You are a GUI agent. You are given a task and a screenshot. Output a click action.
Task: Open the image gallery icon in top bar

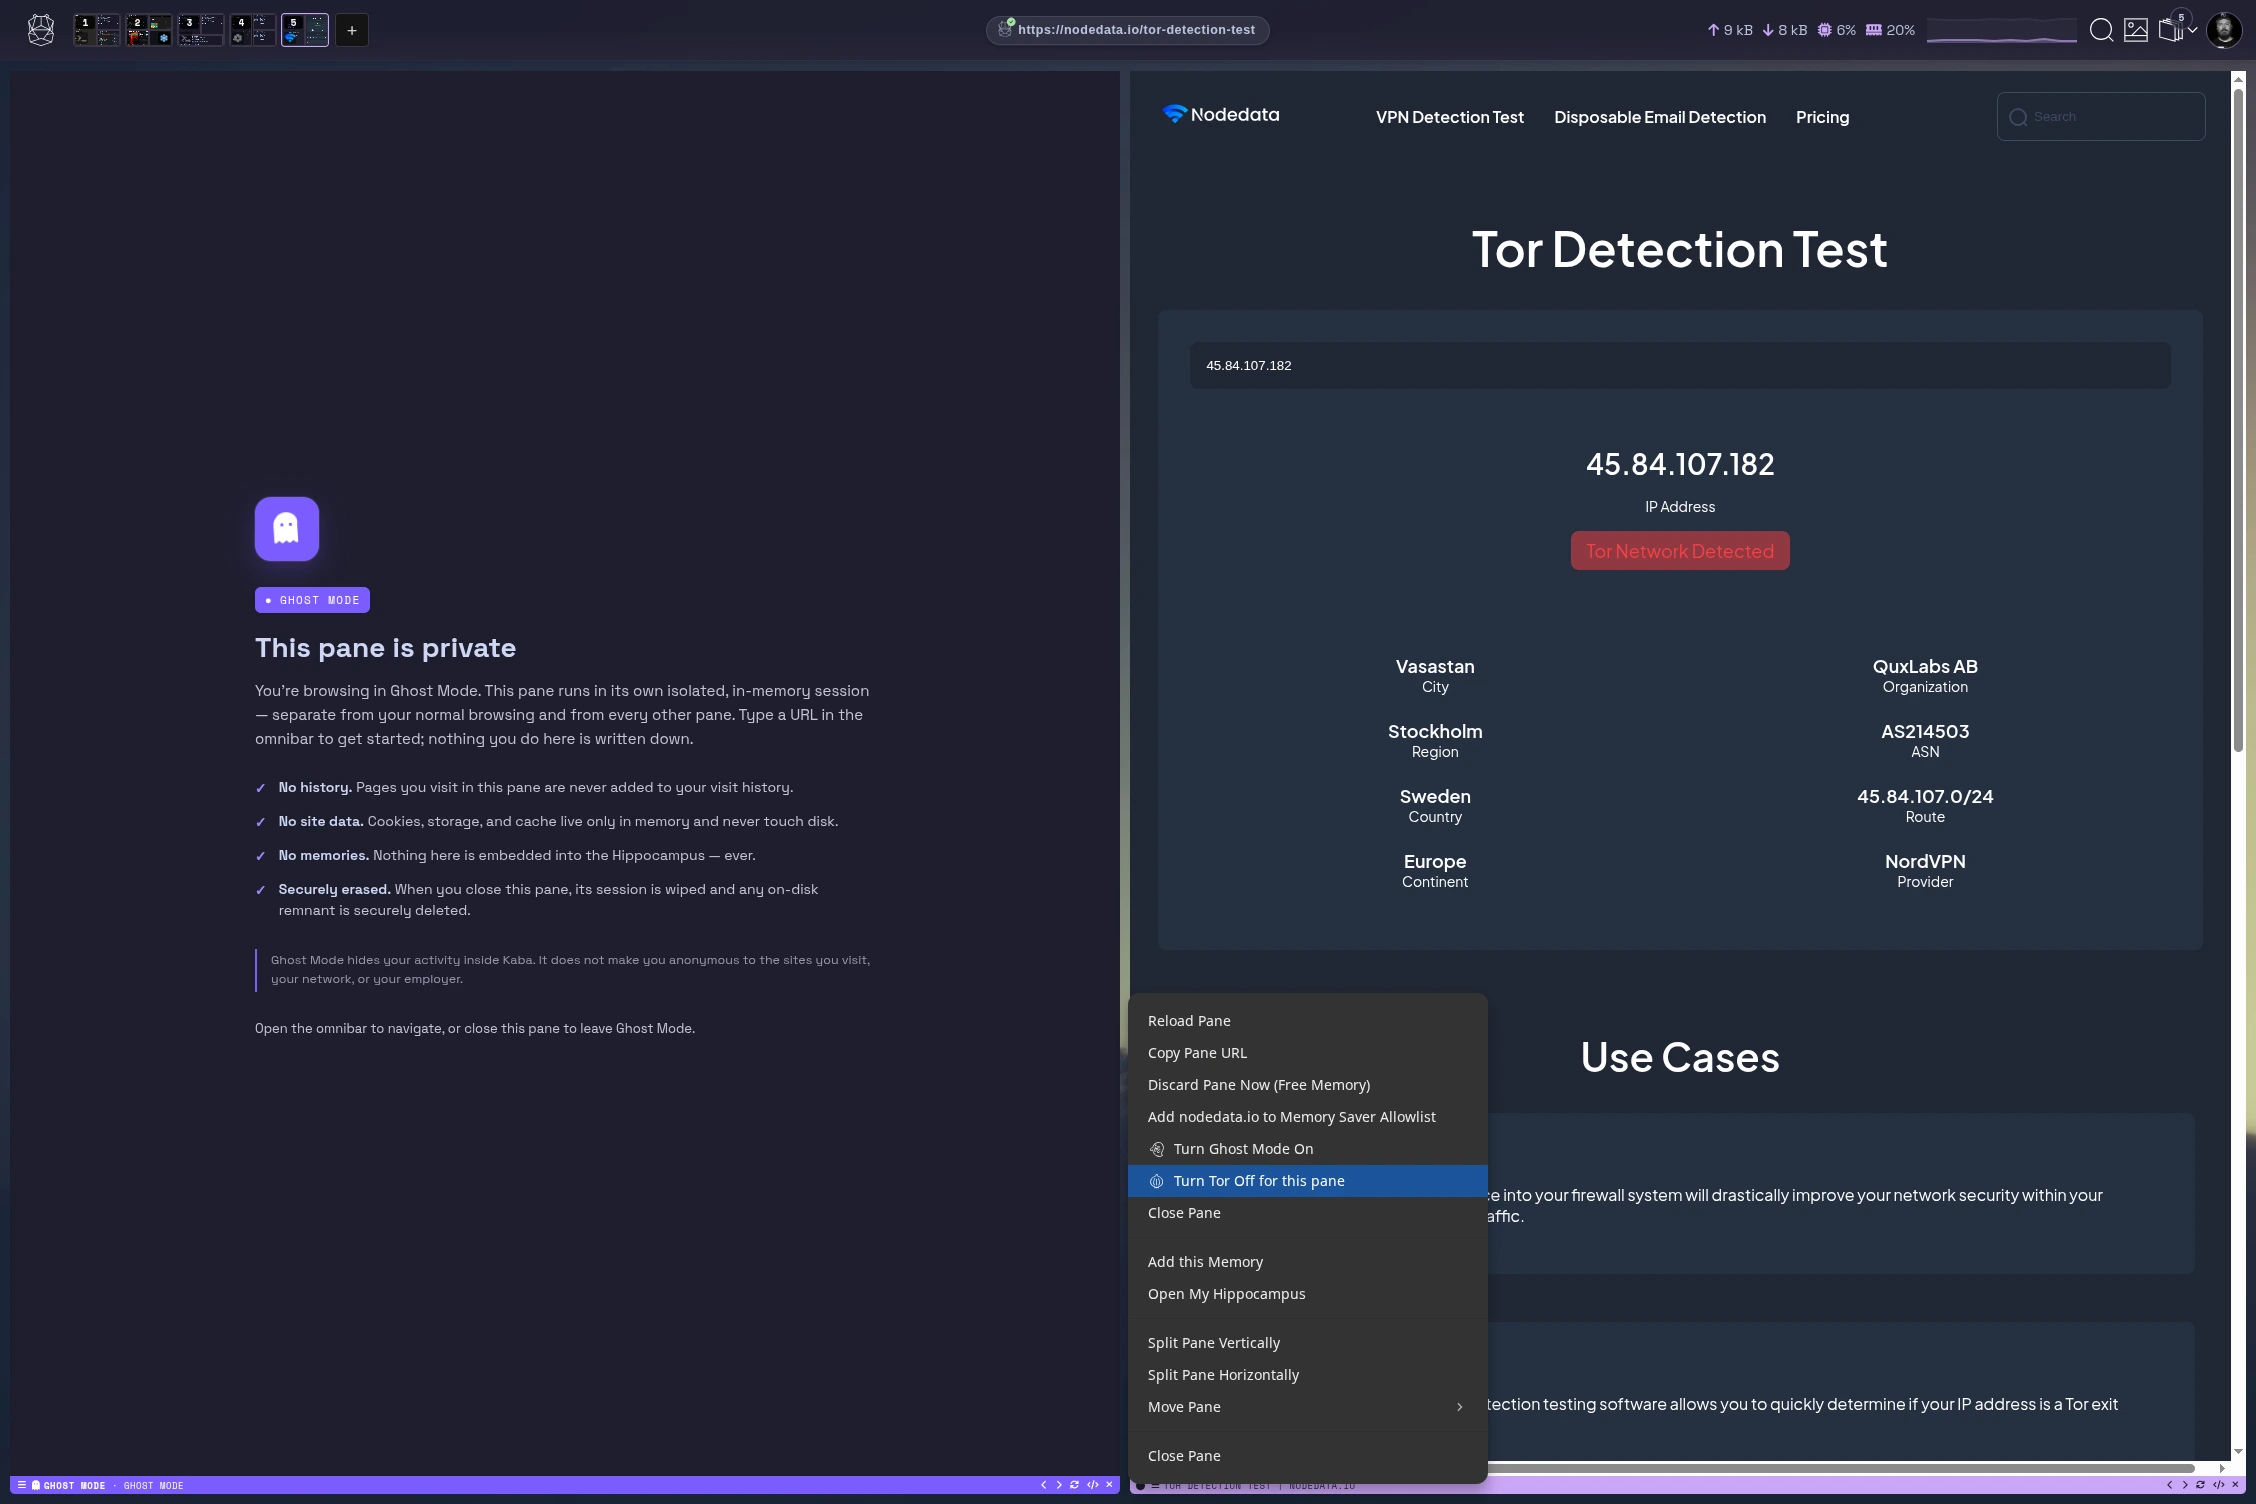2136,30
